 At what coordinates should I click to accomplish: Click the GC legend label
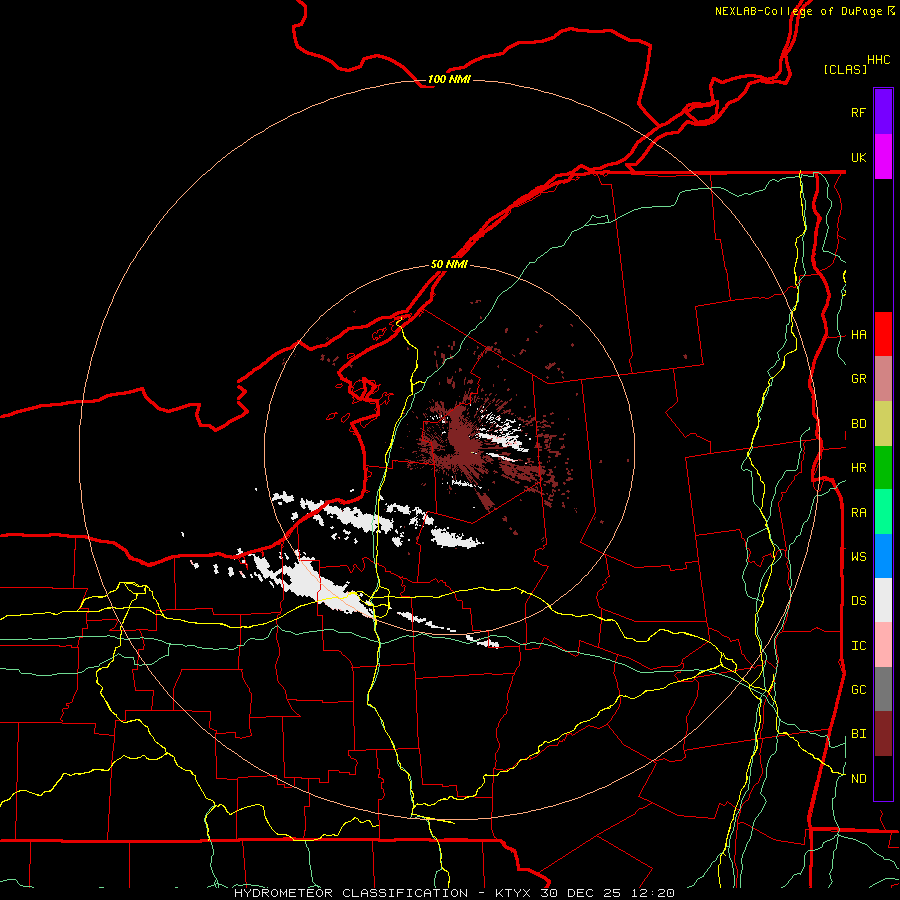858,690
